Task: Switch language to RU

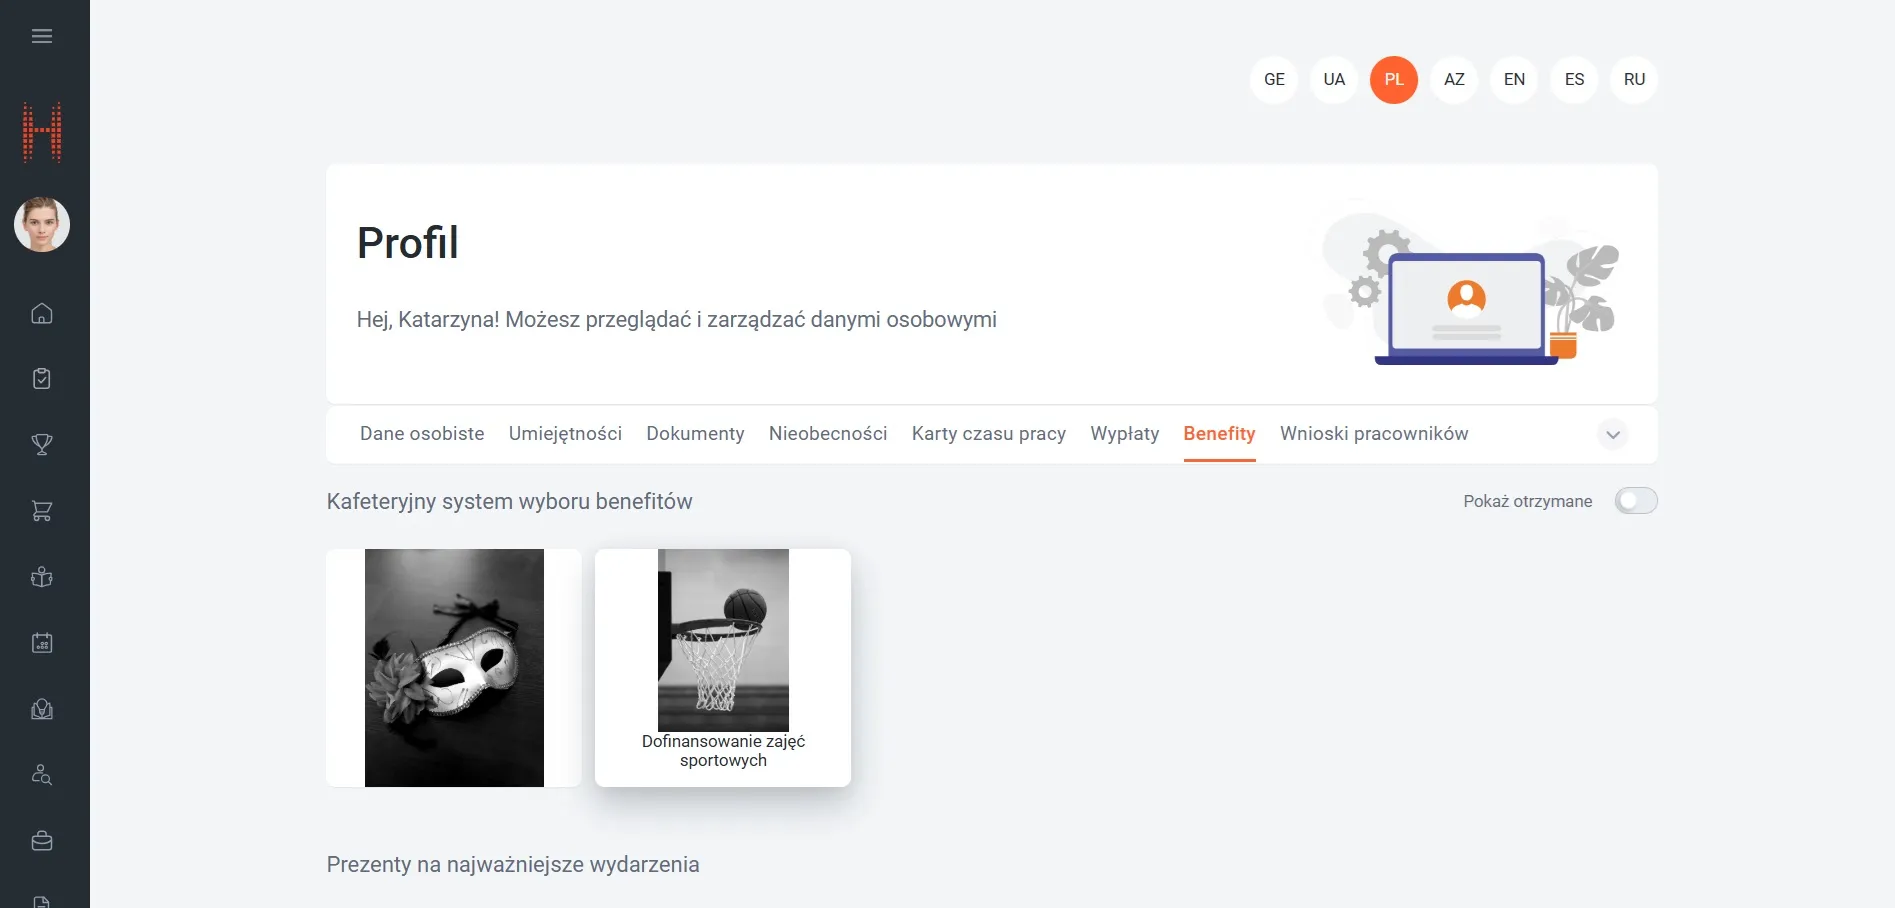Action: point(1634,79)
